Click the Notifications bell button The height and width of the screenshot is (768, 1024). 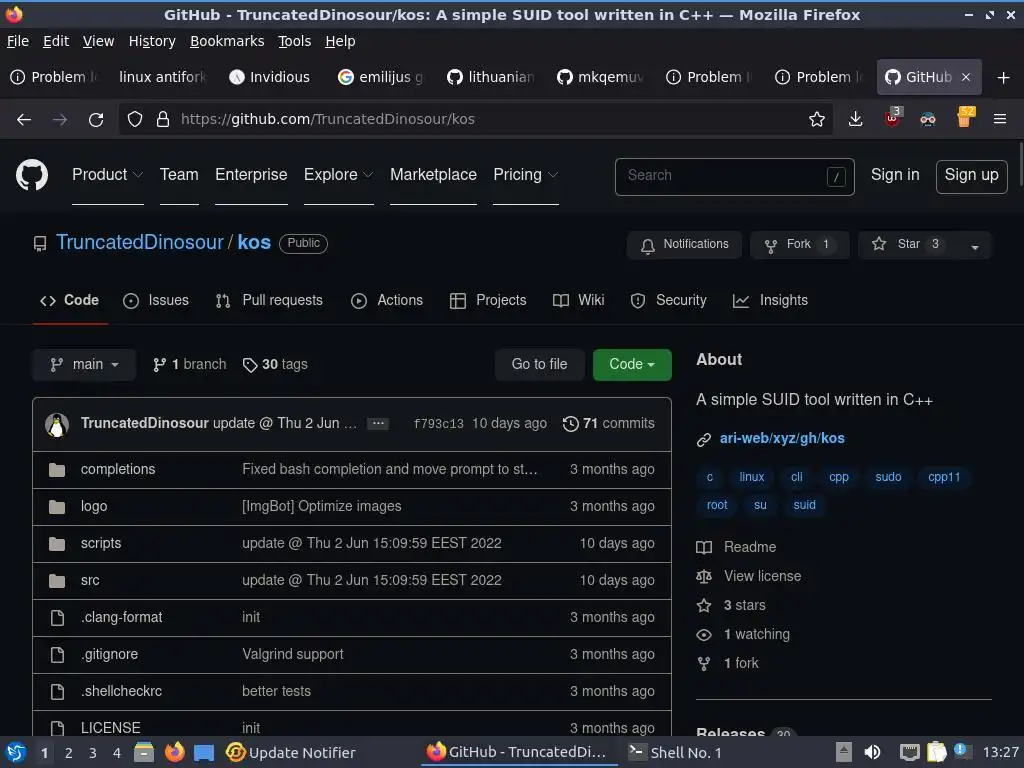pos(684,245)
